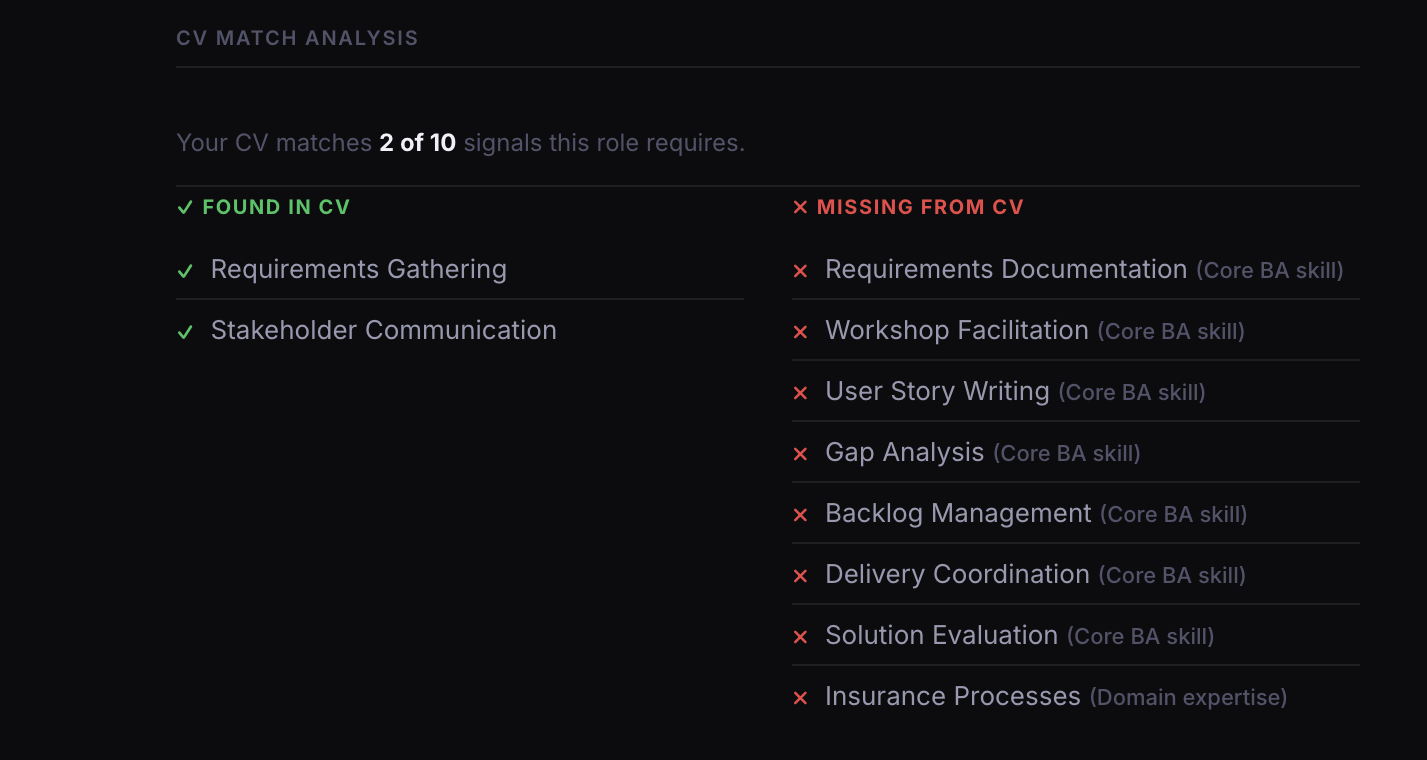Click the green check beside Stakeholder Communication
This screenshot has width=1427, height=760.
click(185, 332)
